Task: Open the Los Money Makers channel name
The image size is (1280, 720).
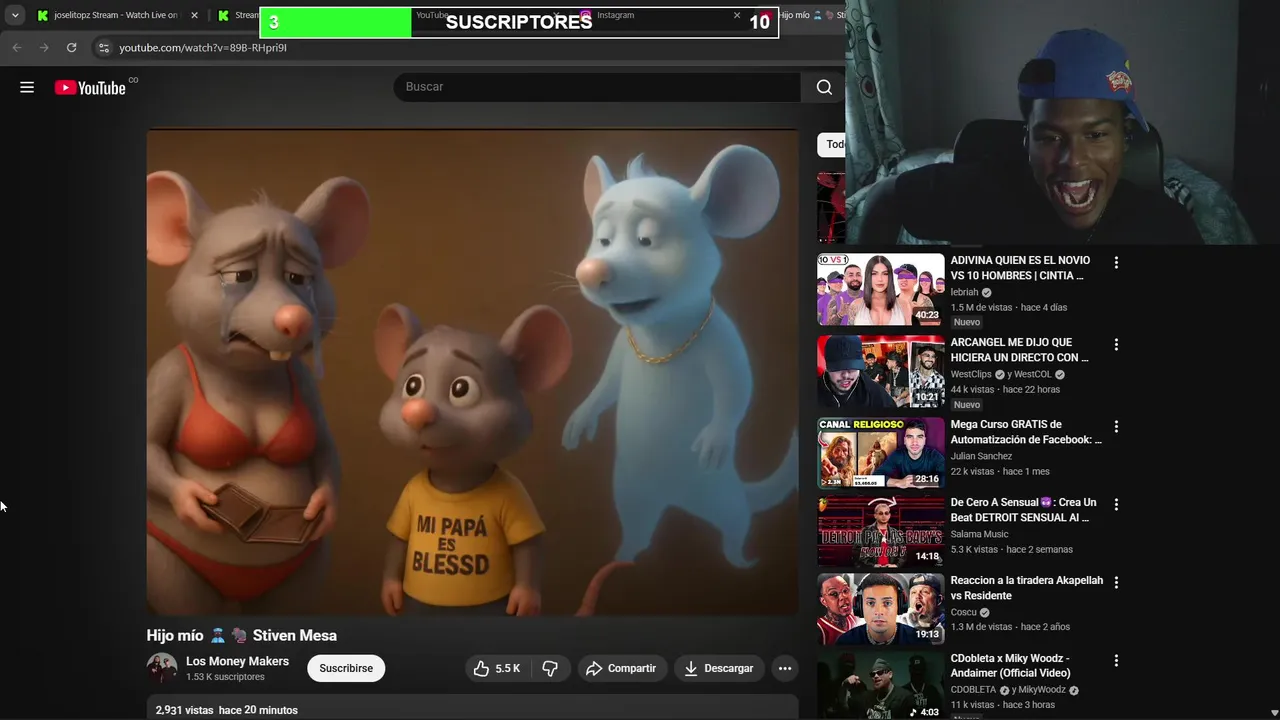Action: (237, 661)
